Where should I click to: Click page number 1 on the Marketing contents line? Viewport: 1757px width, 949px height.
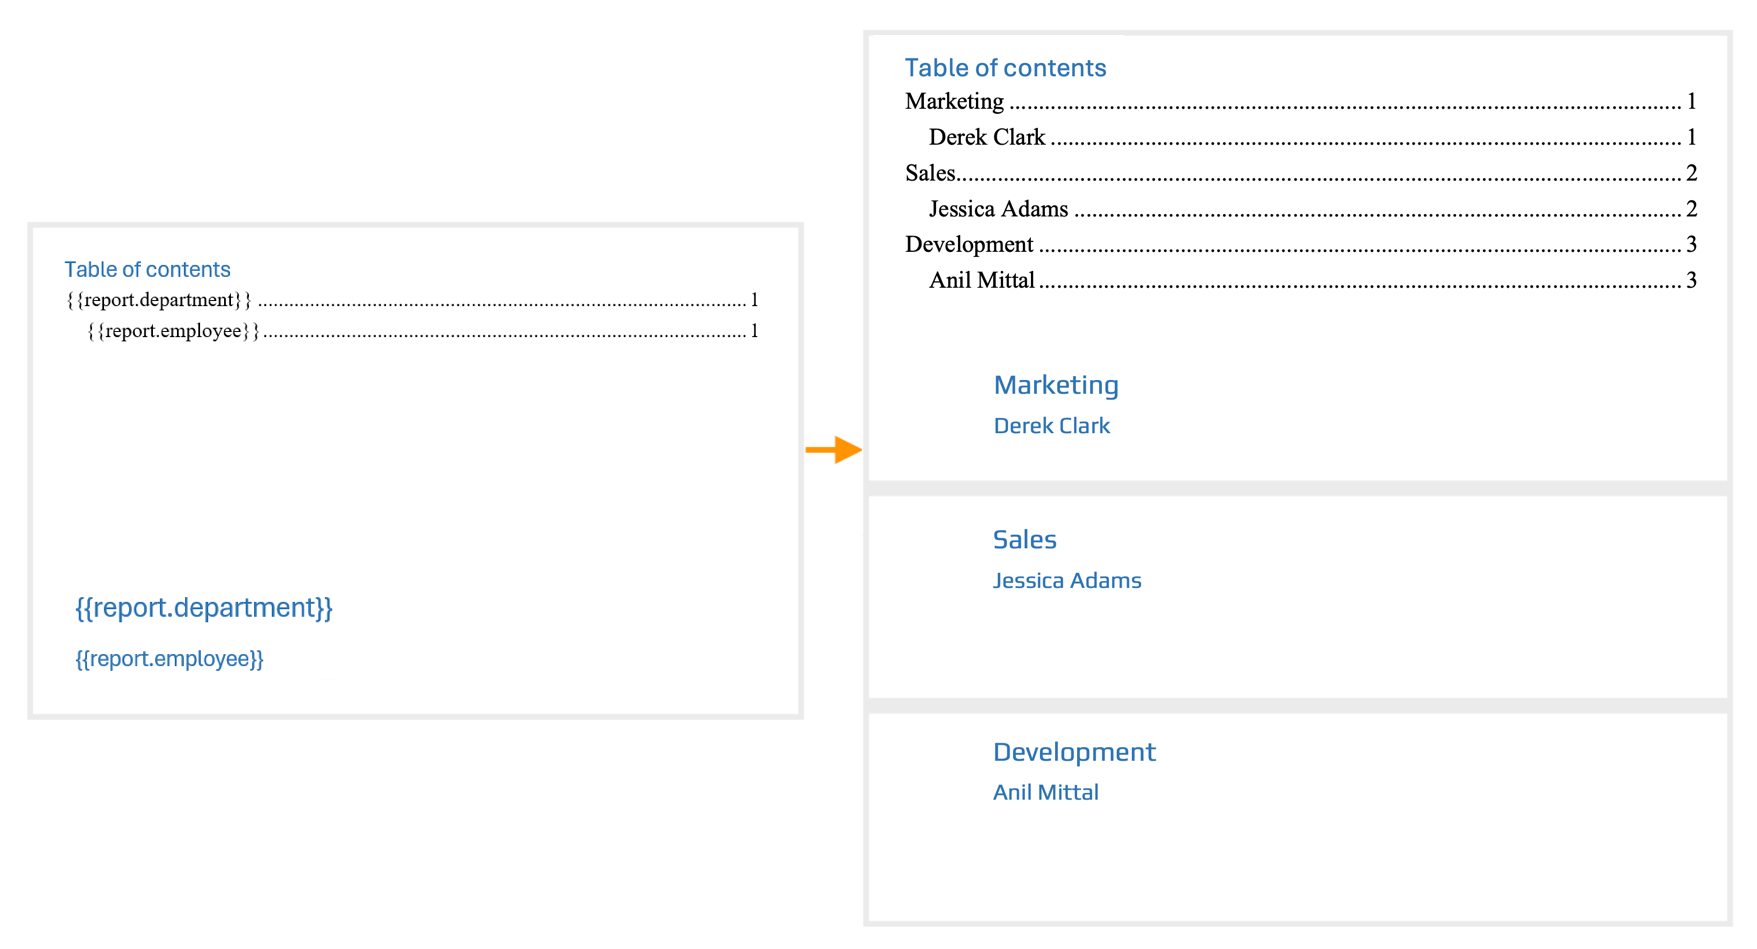1692,102
